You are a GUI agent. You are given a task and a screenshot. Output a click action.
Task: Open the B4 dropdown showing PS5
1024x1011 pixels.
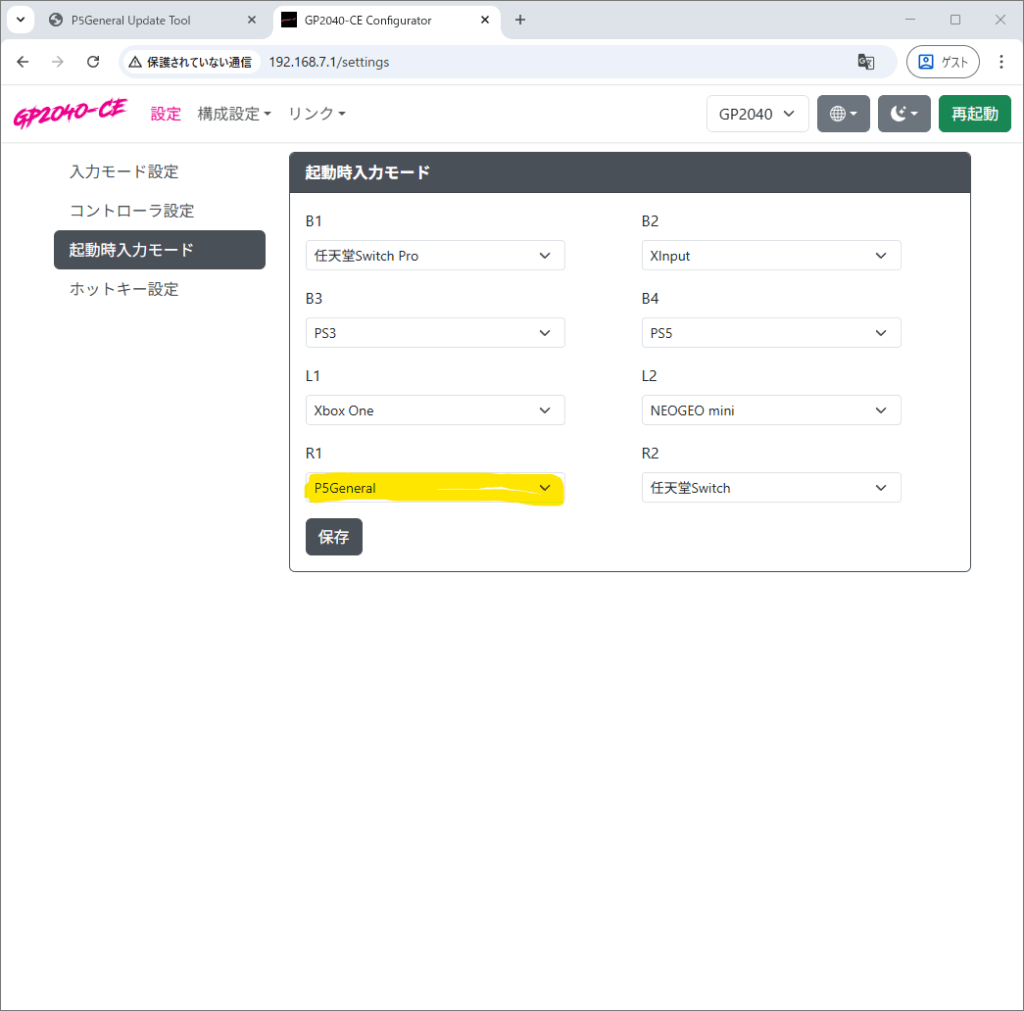point(770,333)
